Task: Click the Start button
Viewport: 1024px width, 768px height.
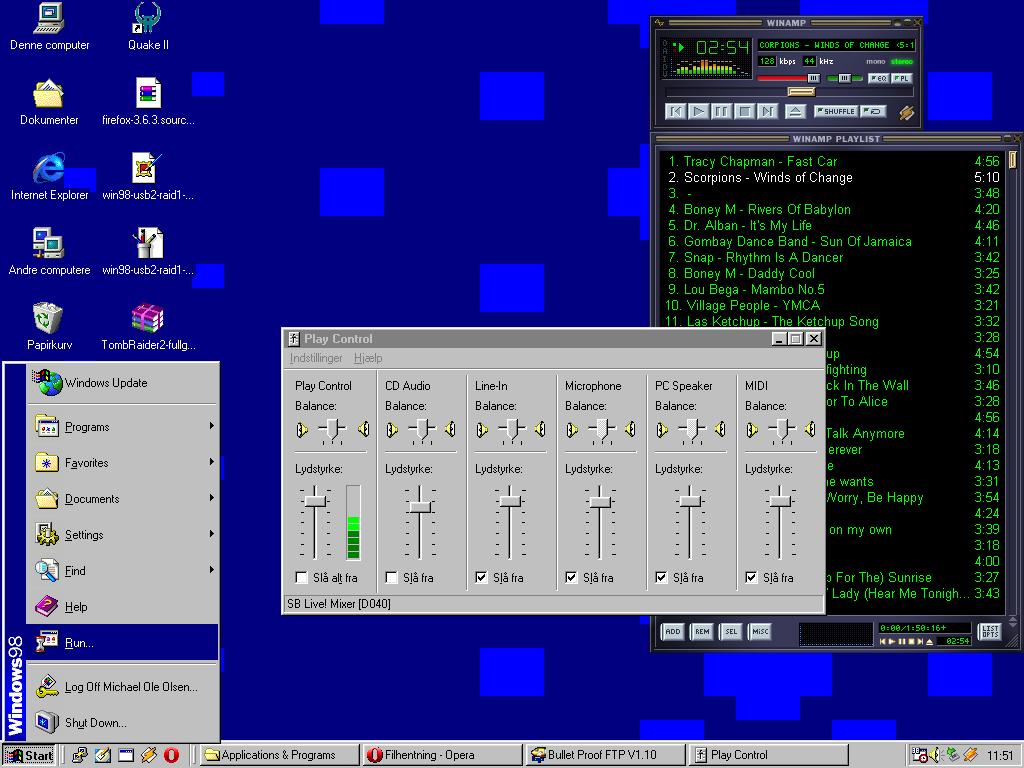Action: 29,755
